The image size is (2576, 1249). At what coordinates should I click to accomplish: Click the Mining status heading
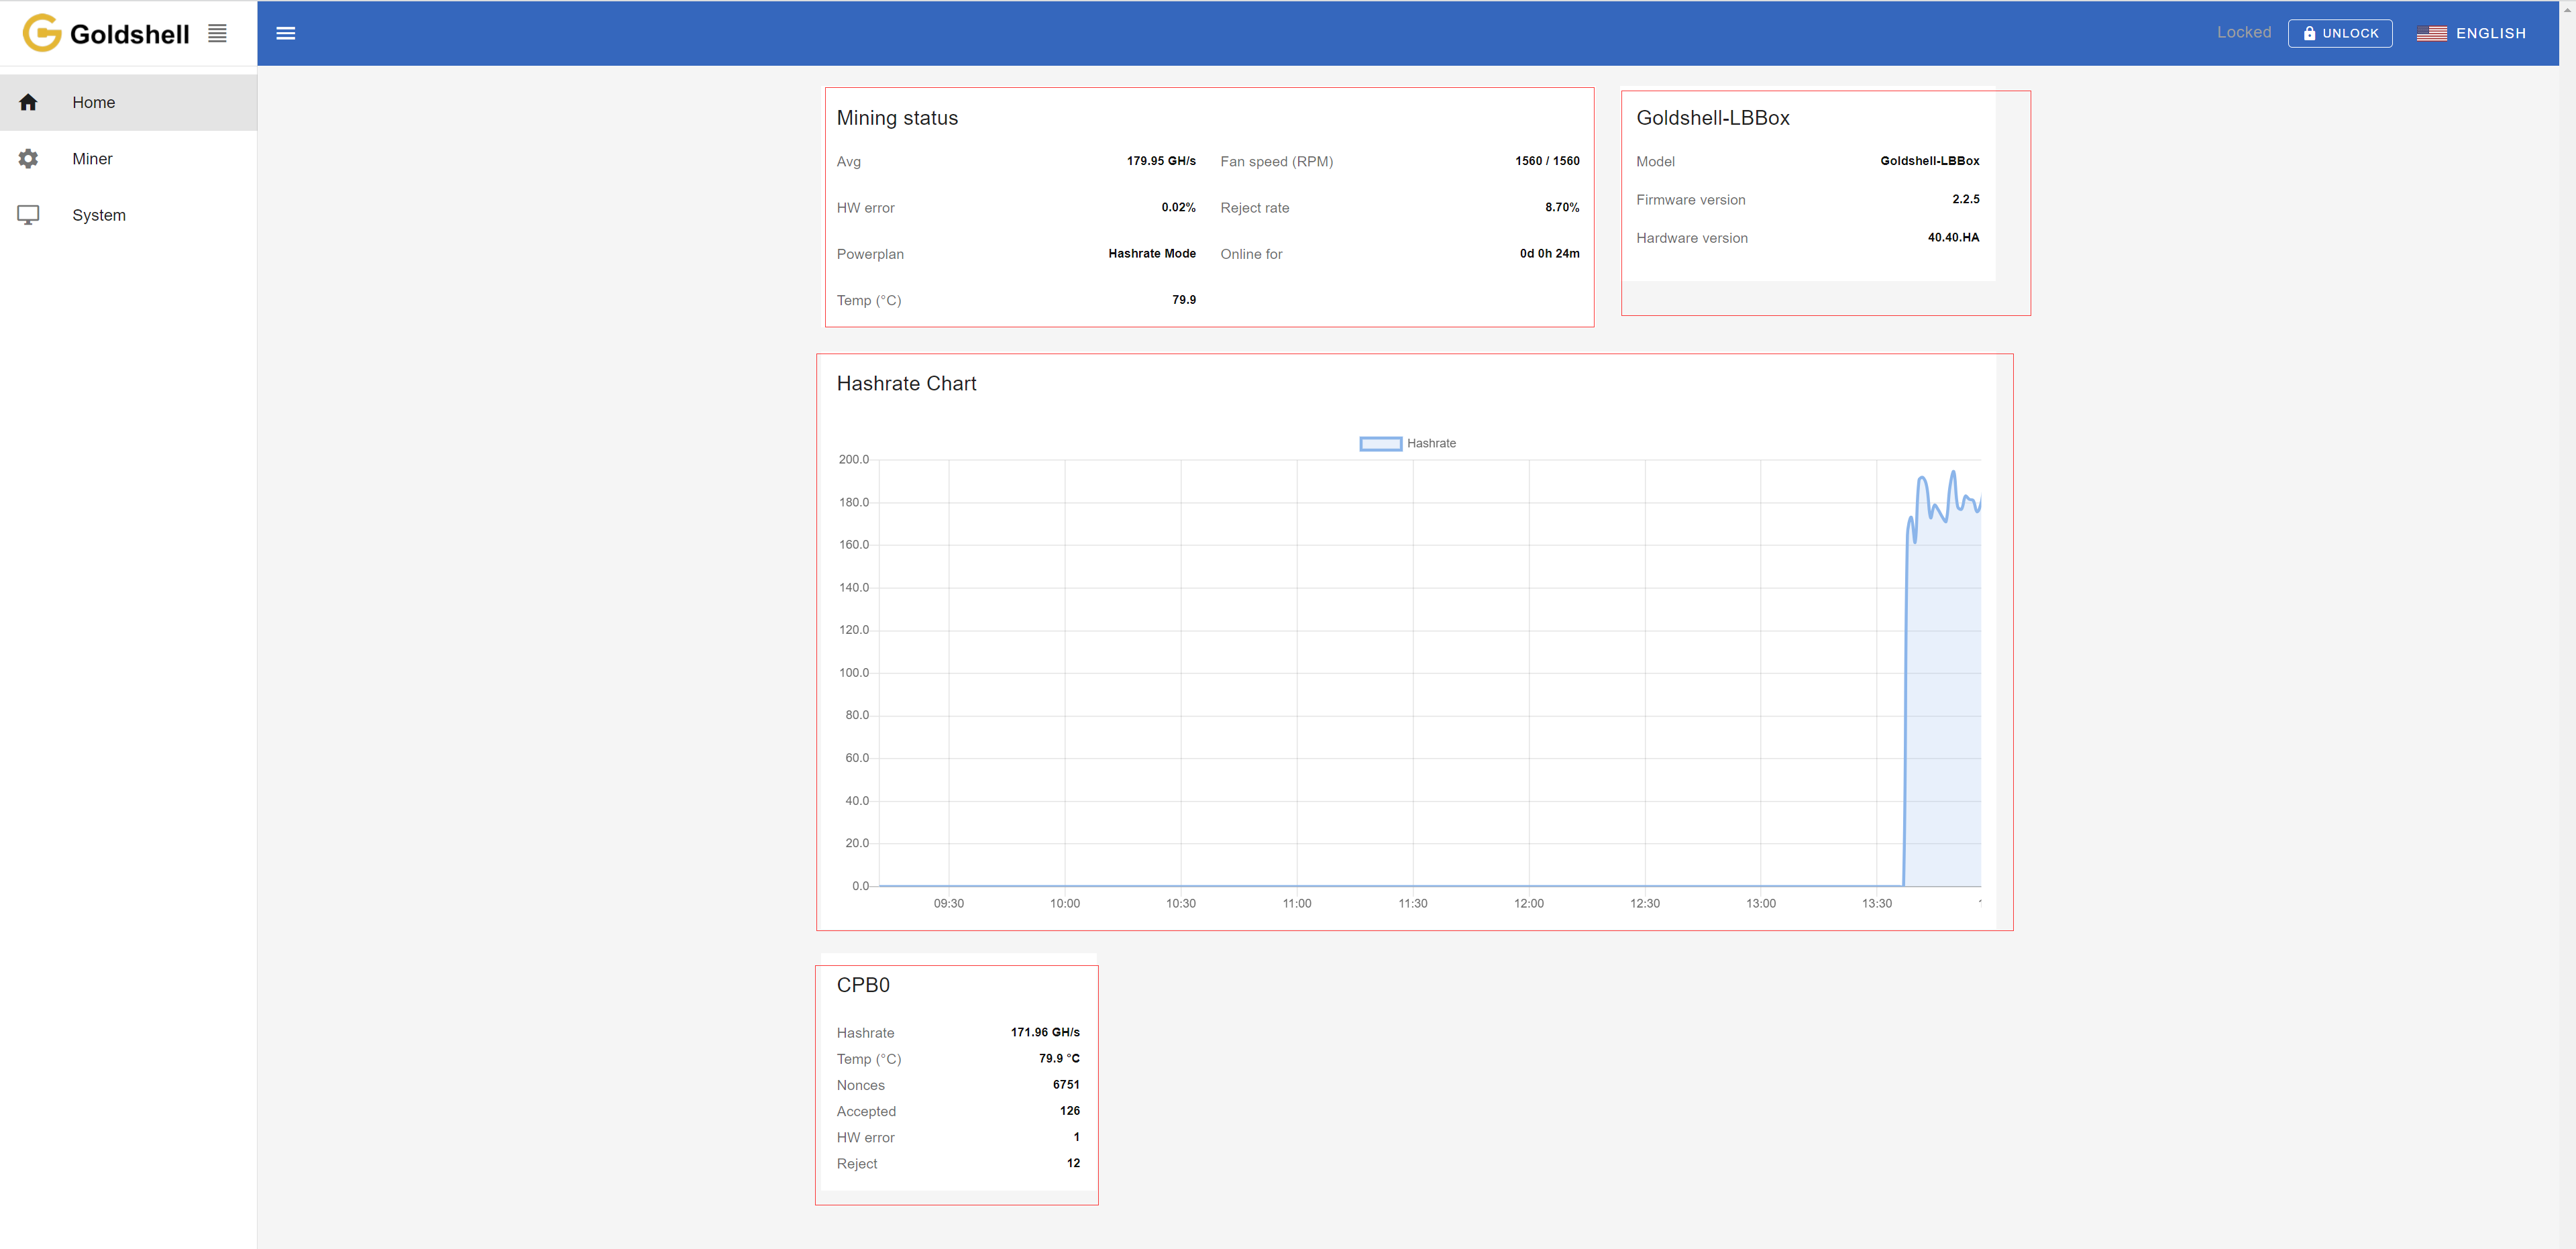(897, 118)
